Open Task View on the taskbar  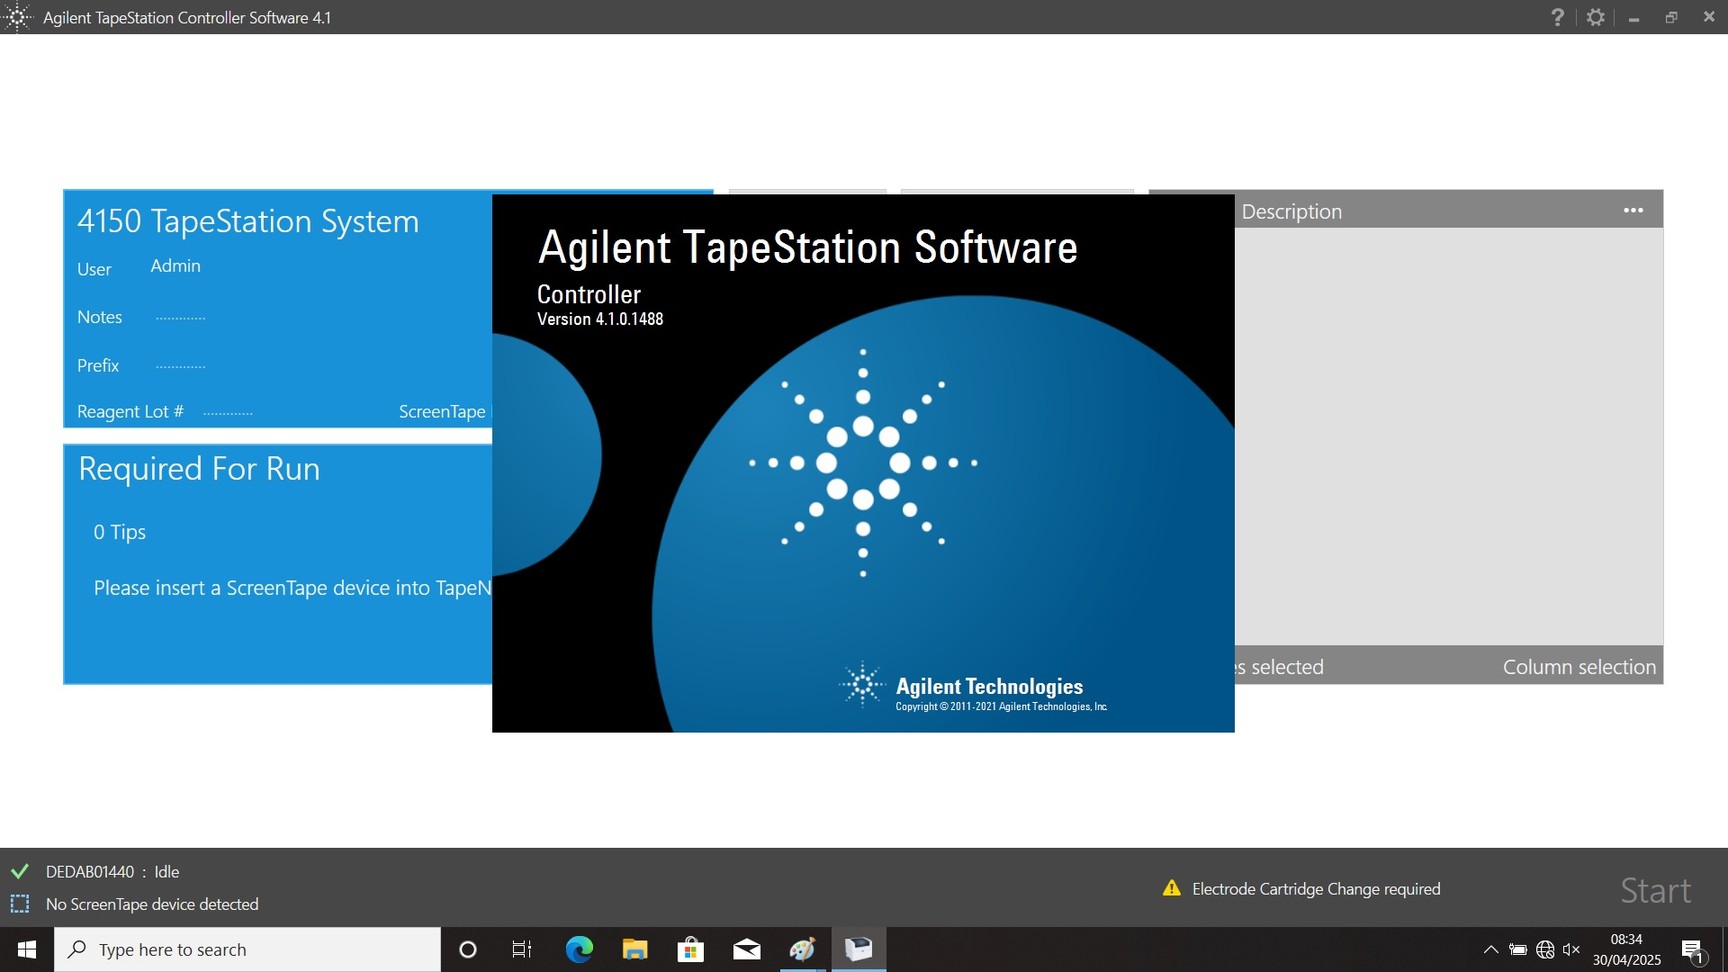click(521, 949)
